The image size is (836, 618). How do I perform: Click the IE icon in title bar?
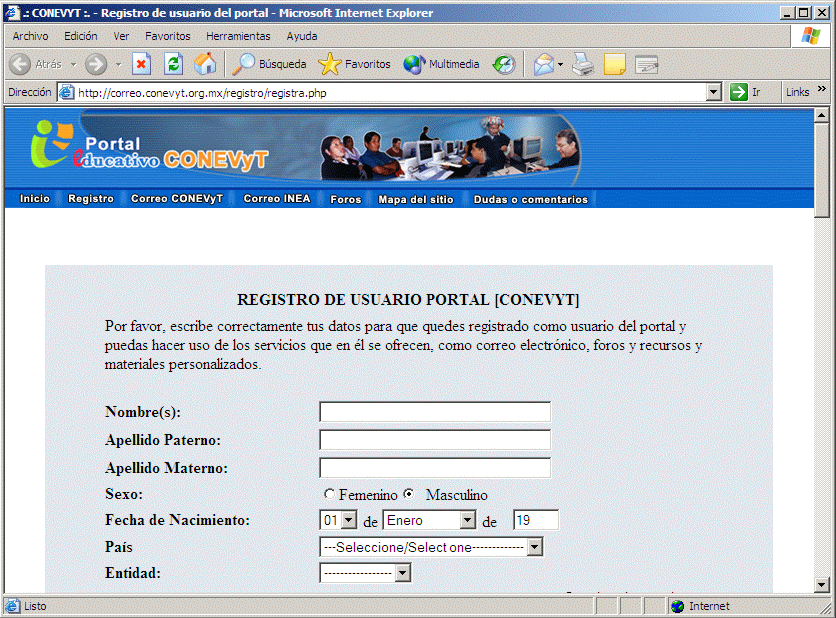(x=12, y=12)
